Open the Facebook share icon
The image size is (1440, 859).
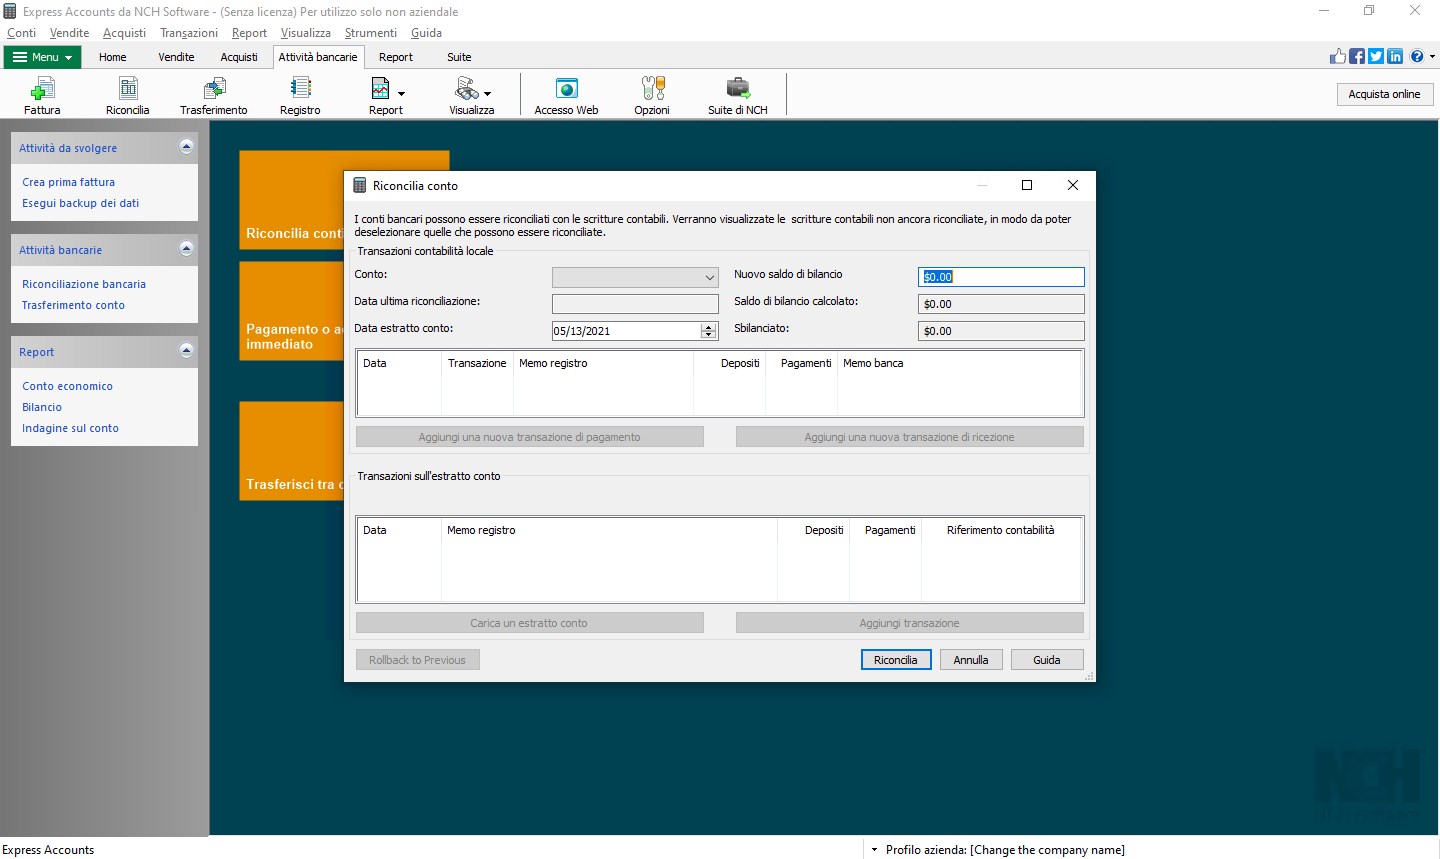point(1357,56)
